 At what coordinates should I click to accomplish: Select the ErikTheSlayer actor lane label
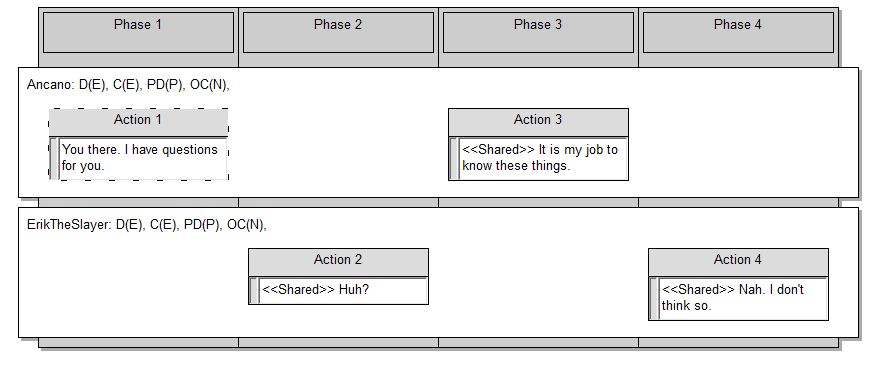click(x=147, y=225)
